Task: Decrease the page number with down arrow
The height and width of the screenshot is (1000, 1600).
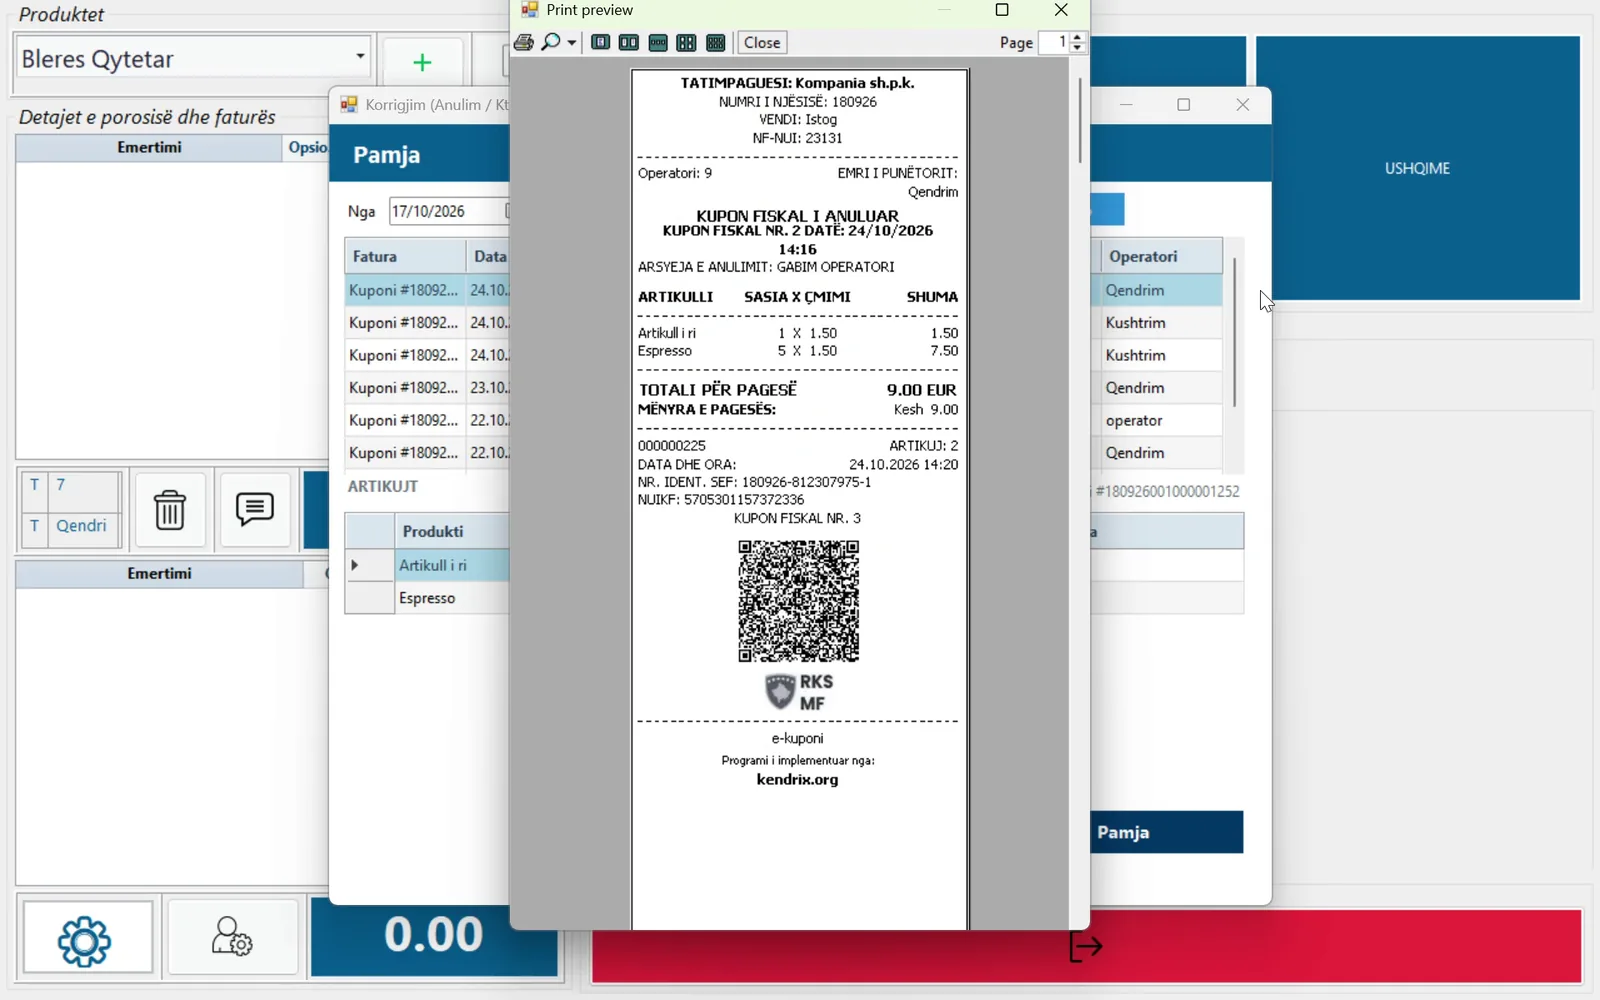Action: click(x=1078, y=47)
